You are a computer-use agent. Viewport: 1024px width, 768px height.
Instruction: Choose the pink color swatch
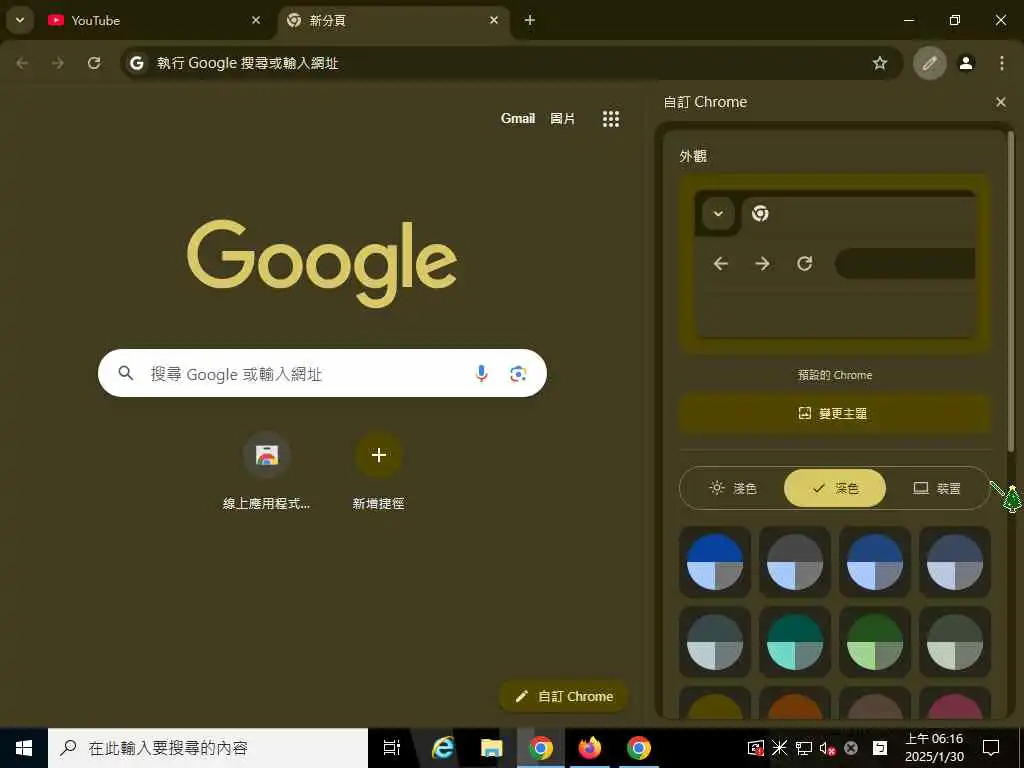click(x=955, y=704)
